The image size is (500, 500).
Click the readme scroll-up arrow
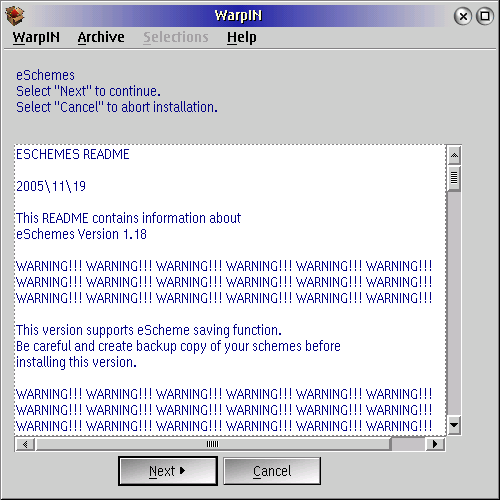click(x=454, y=155)
